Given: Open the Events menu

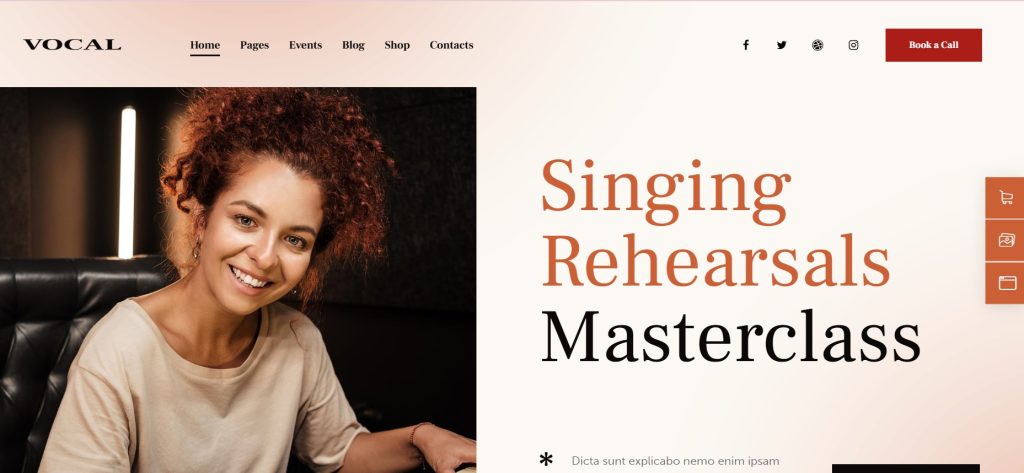Looking at the screenshot, I should 306,45.
